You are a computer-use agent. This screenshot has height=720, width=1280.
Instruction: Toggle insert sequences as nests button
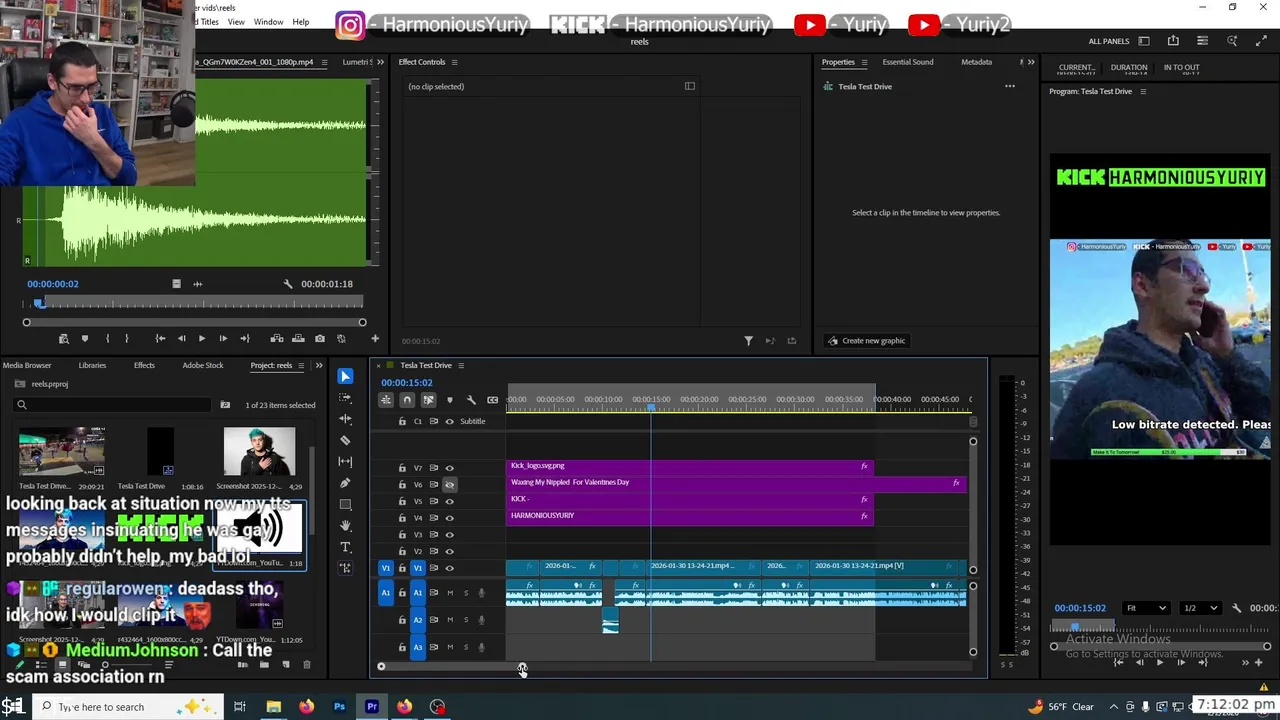pos(385,400)
